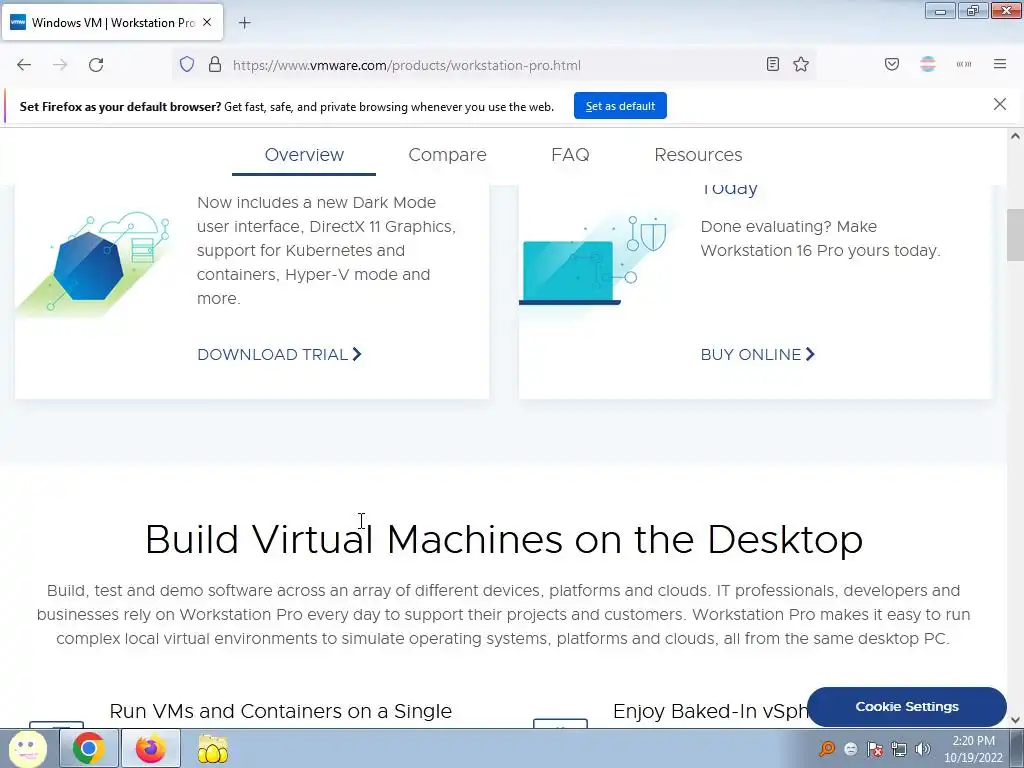Click the DOWNLOAD TRIAL link
Screen dimensions: 1024x768
pyautogui.click(x=279, y=355)
